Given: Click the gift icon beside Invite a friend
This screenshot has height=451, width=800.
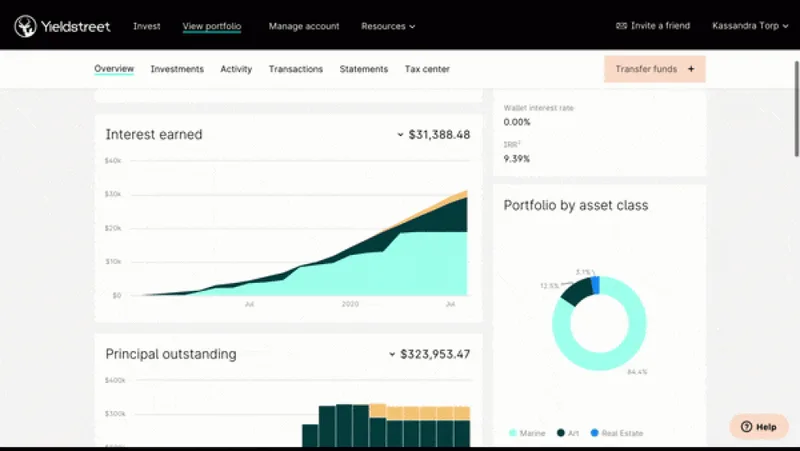Looking at the screenshot, I should pyautogui.click(x=621, y=26).
